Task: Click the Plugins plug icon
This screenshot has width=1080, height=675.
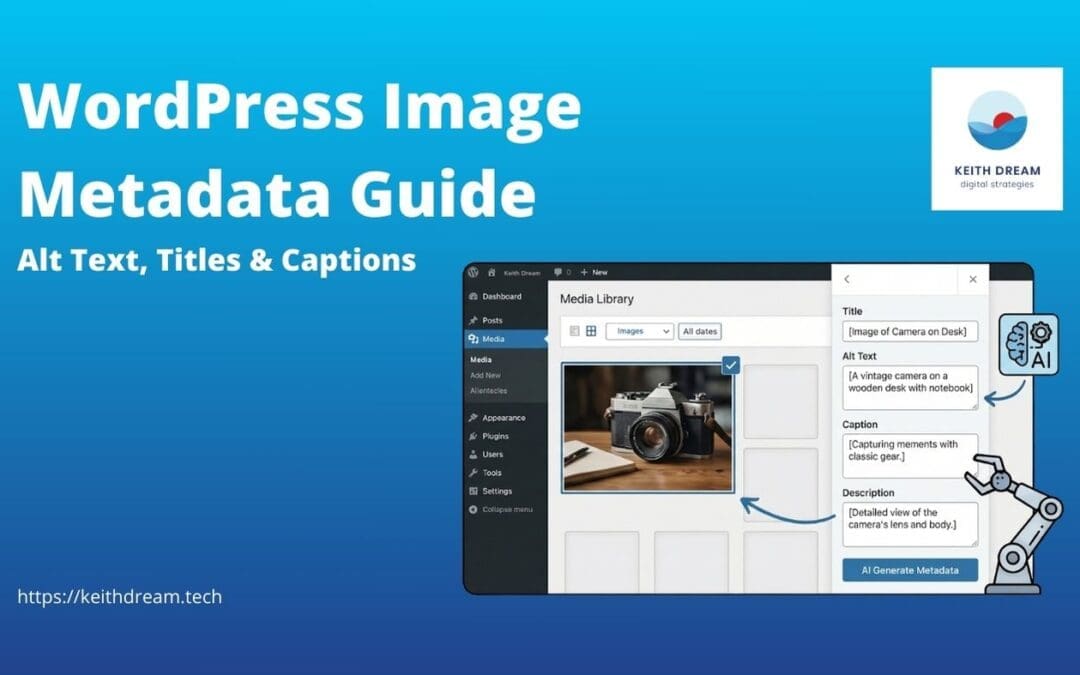Action: point(473,436)
